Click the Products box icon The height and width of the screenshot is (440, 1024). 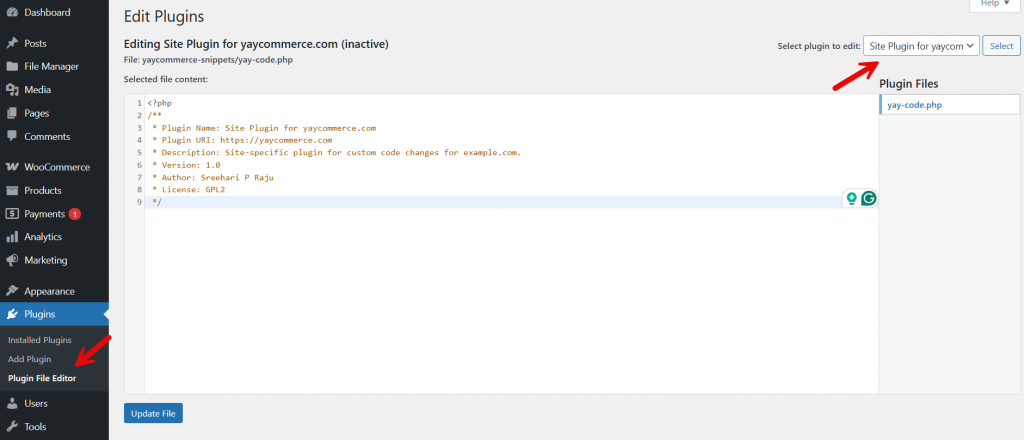12,191
